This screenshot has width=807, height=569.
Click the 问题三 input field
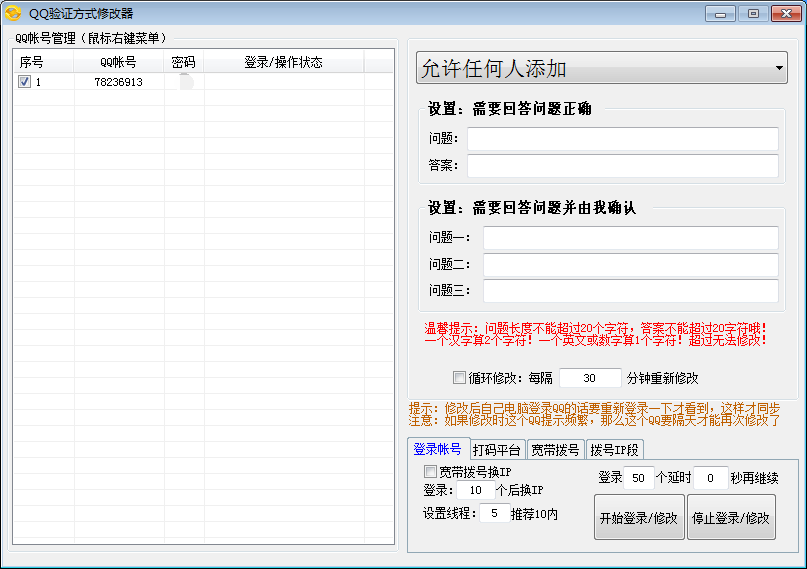[x=631, y=291]
